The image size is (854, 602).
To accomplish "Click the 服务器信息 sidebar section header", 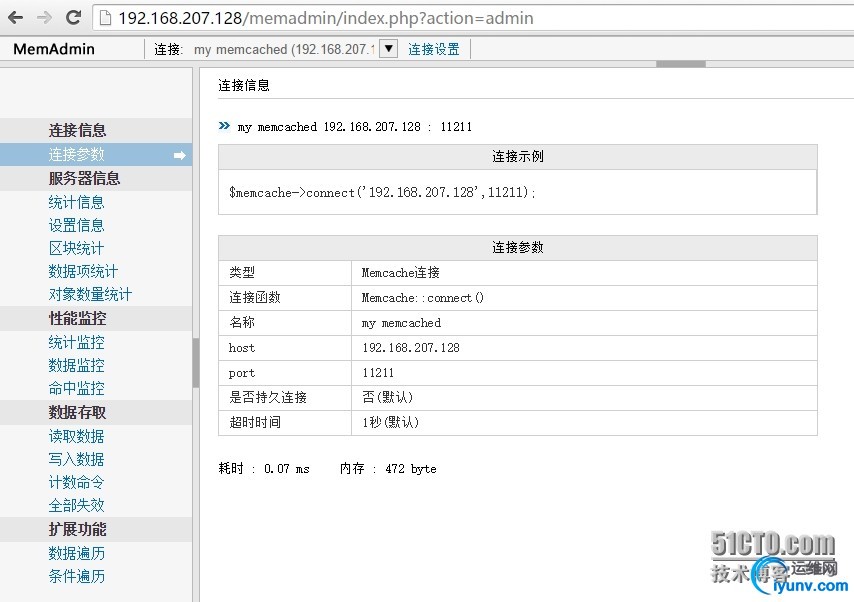I will (x=96, y=178).
